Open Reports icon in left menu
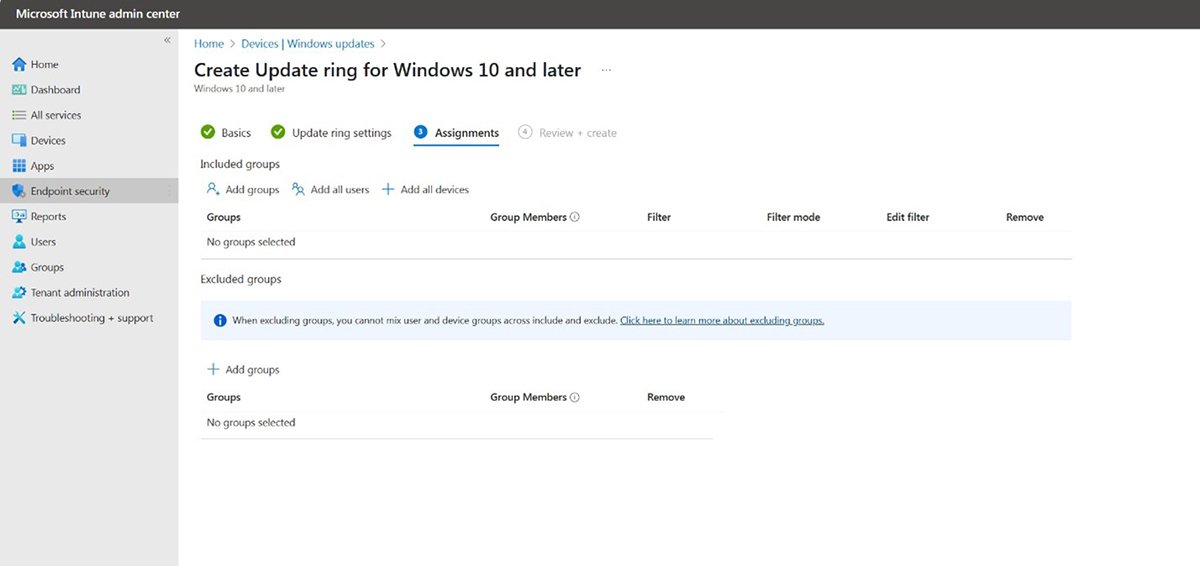 (x=18, y=217)
